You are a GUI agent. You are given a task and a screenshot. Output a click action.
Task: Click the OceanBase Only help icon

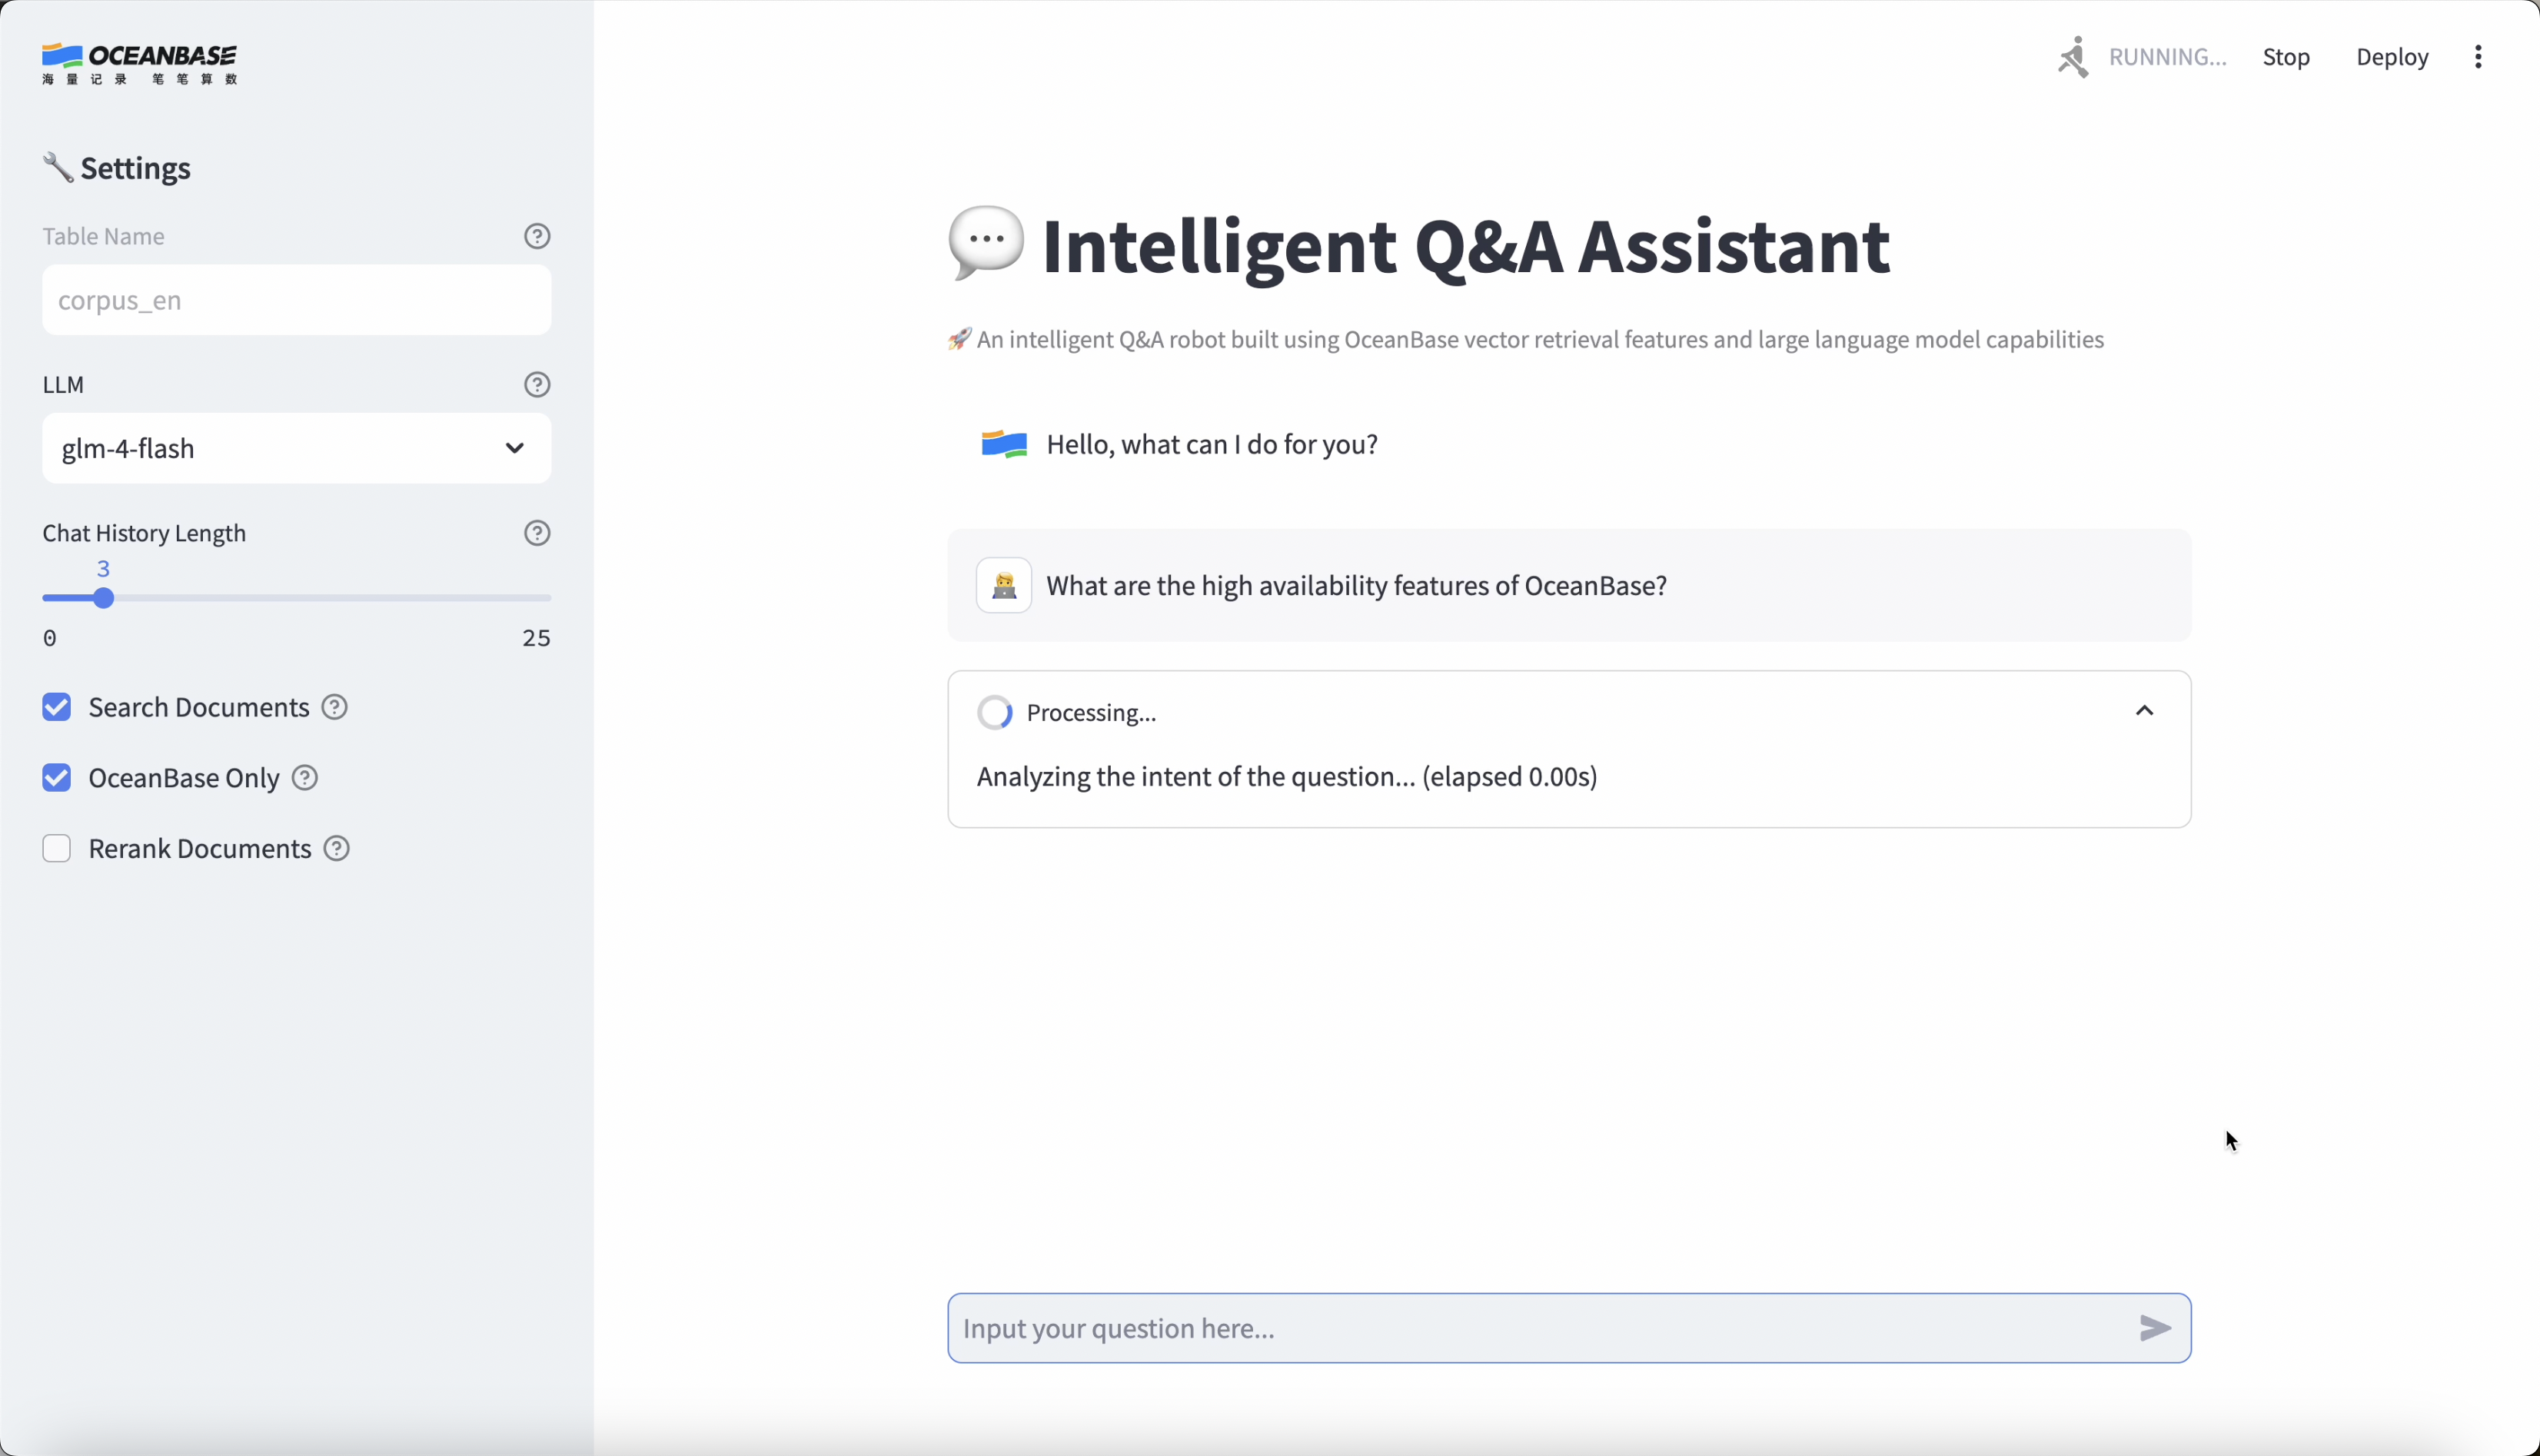(305, 778)
